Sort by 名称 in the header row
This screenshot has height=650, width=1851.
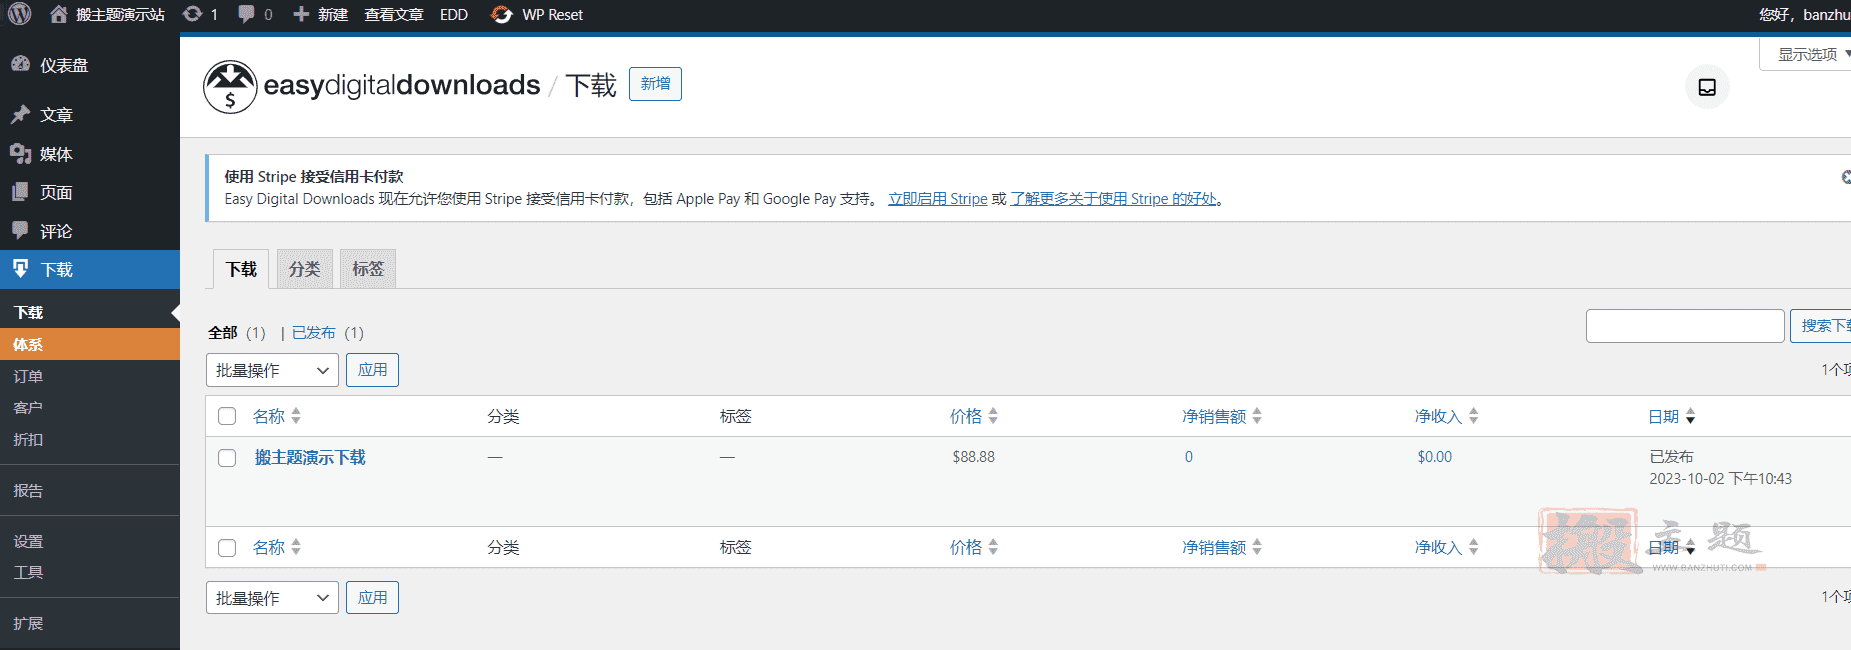[276, 416]
